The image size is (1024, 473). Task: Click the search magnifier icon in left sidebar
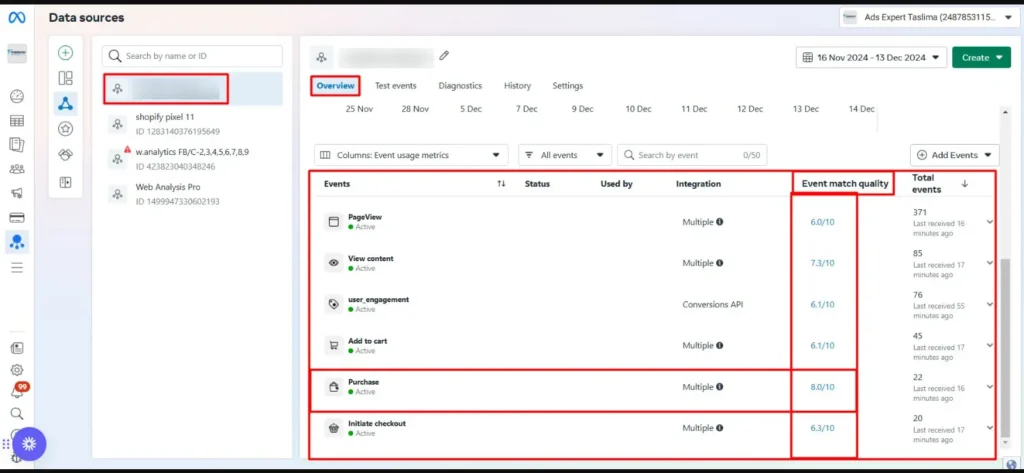click(17, 414)
